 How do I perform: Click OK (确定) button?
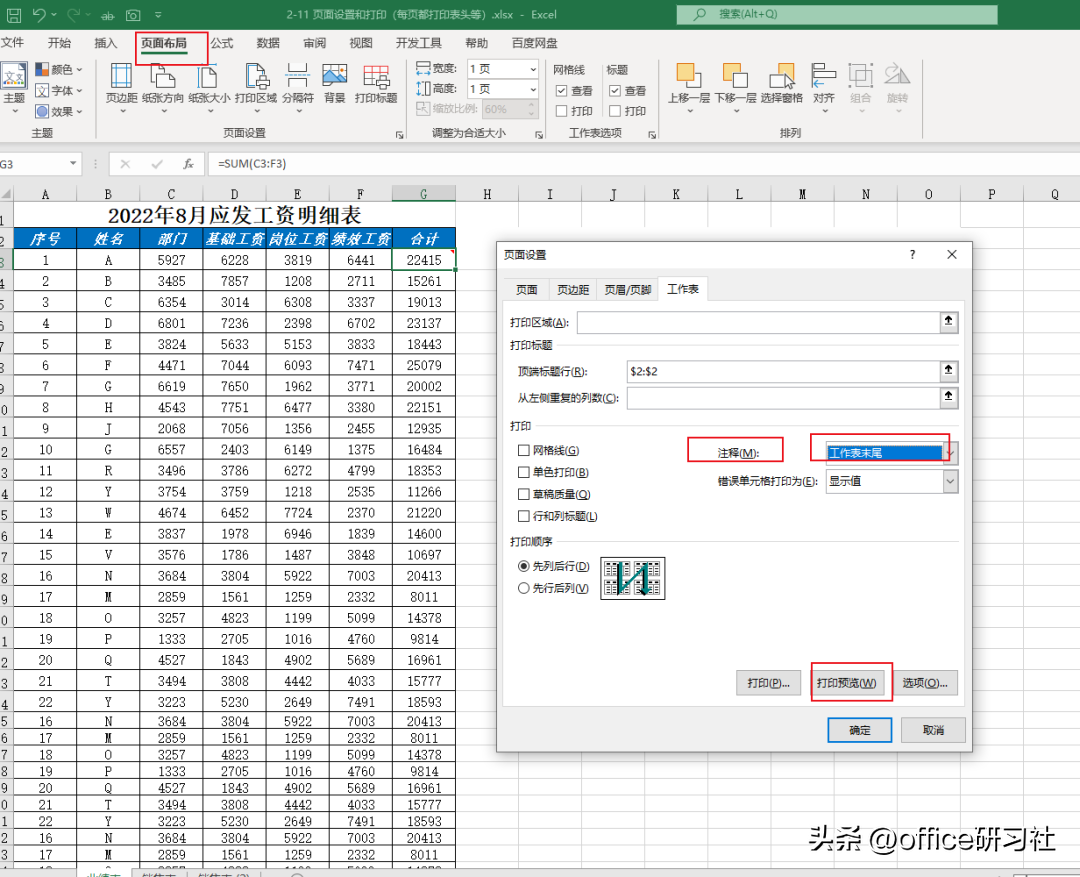(x=860, y=730)
